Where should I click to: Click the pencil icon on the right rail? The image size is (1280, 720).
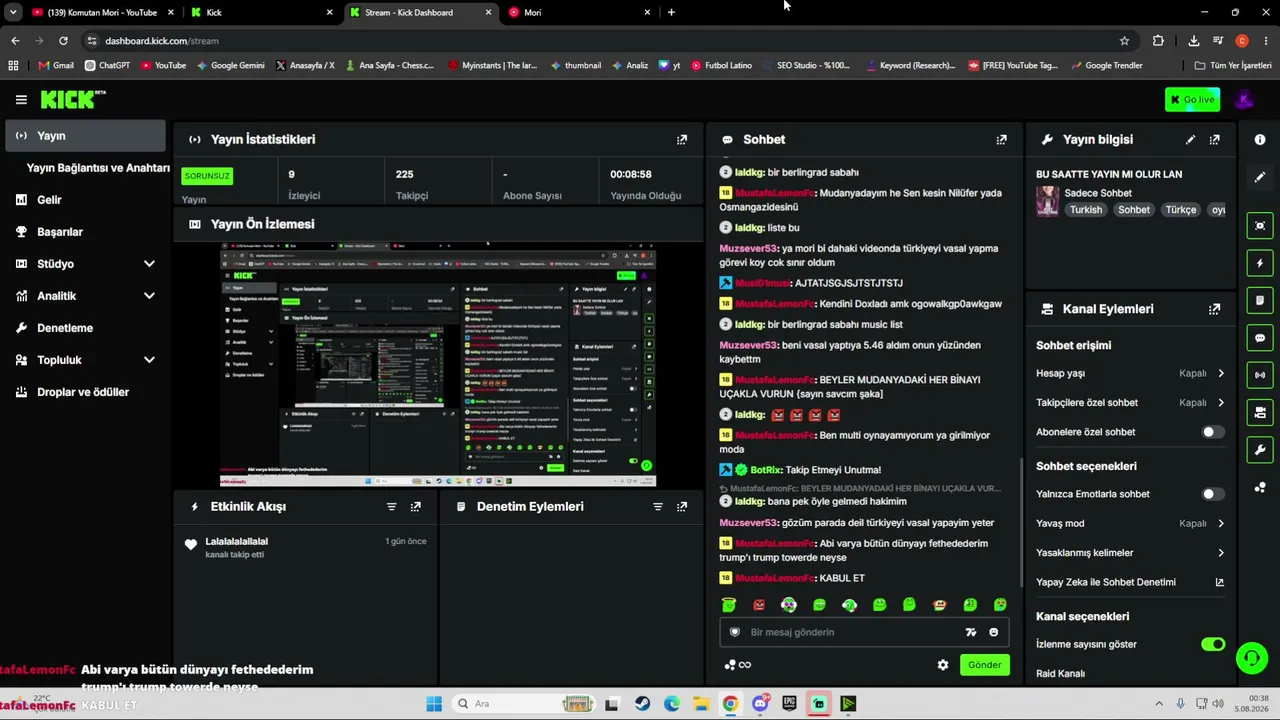(x=1260, y=177)
